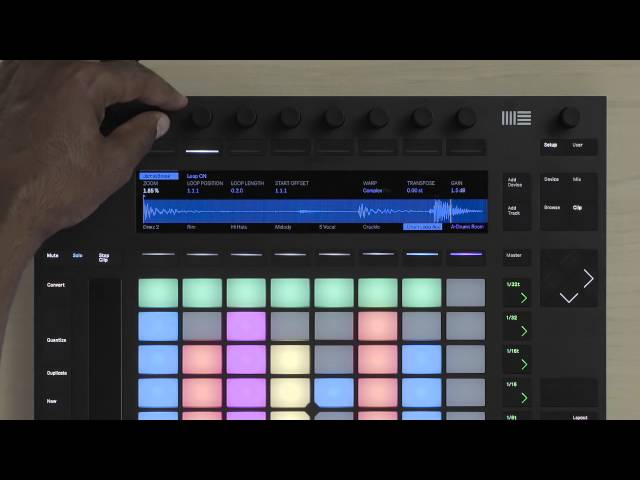Open Setup mode

click(551, 145)
